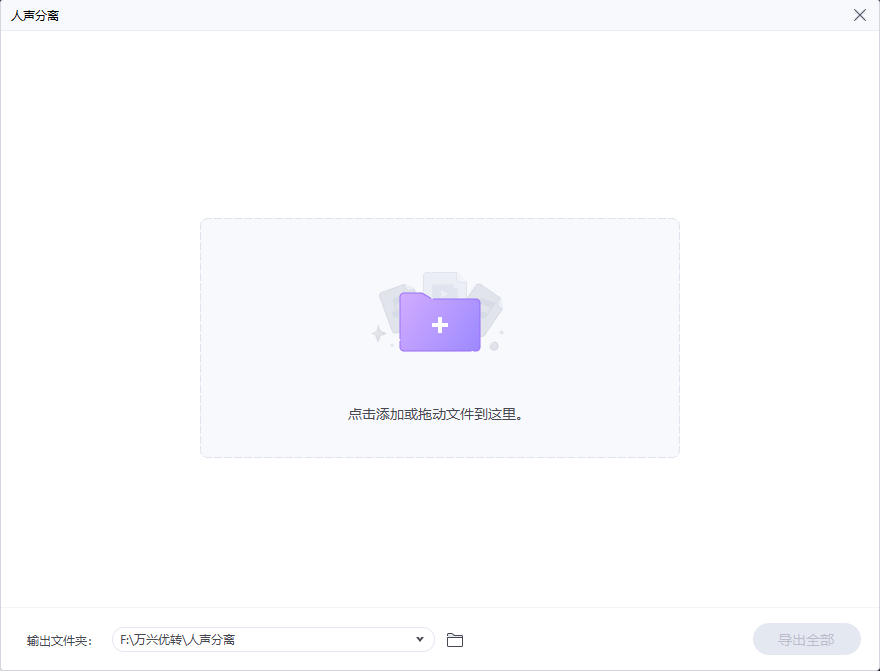Click the 导出全部 button

806,639
